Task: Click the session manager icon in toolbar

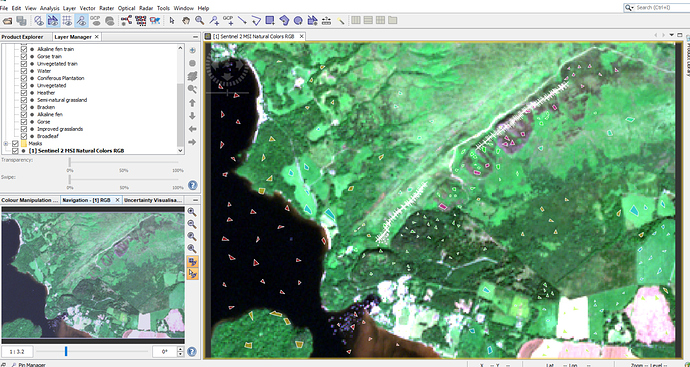Action: [21, 20]
